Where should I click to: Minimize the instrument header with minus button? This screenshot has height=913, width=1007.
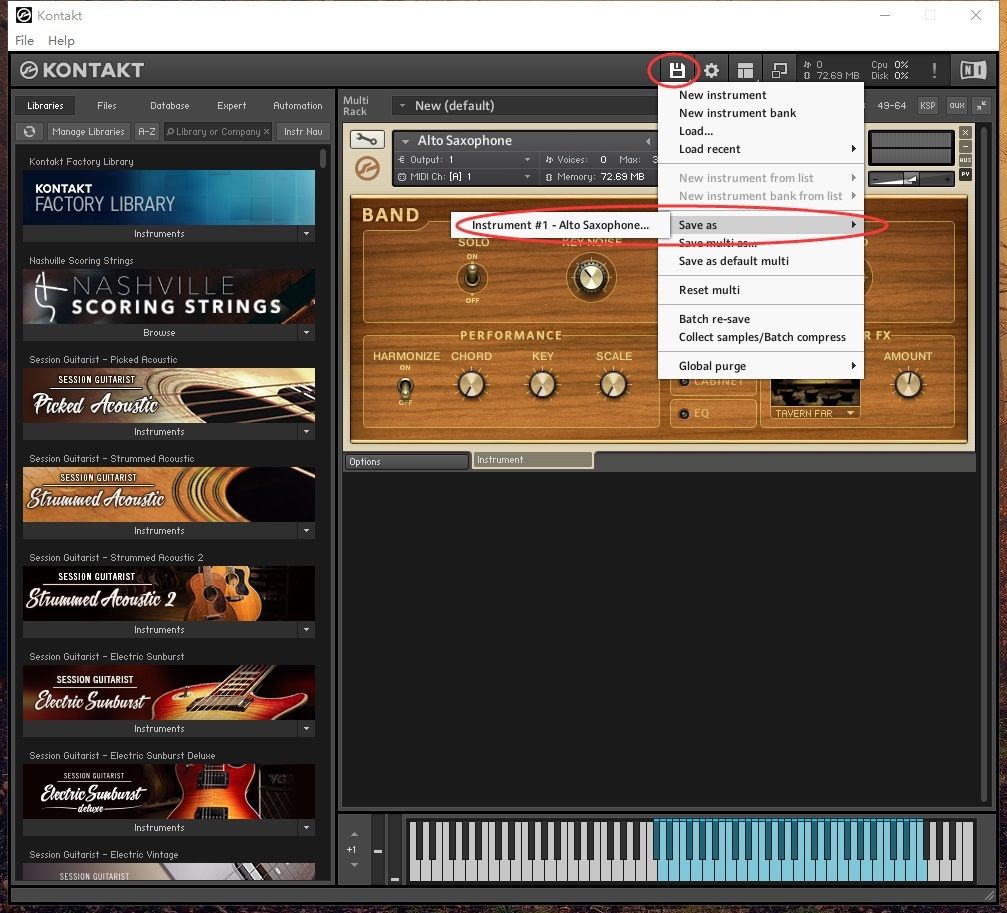click(x=965, y=146)
